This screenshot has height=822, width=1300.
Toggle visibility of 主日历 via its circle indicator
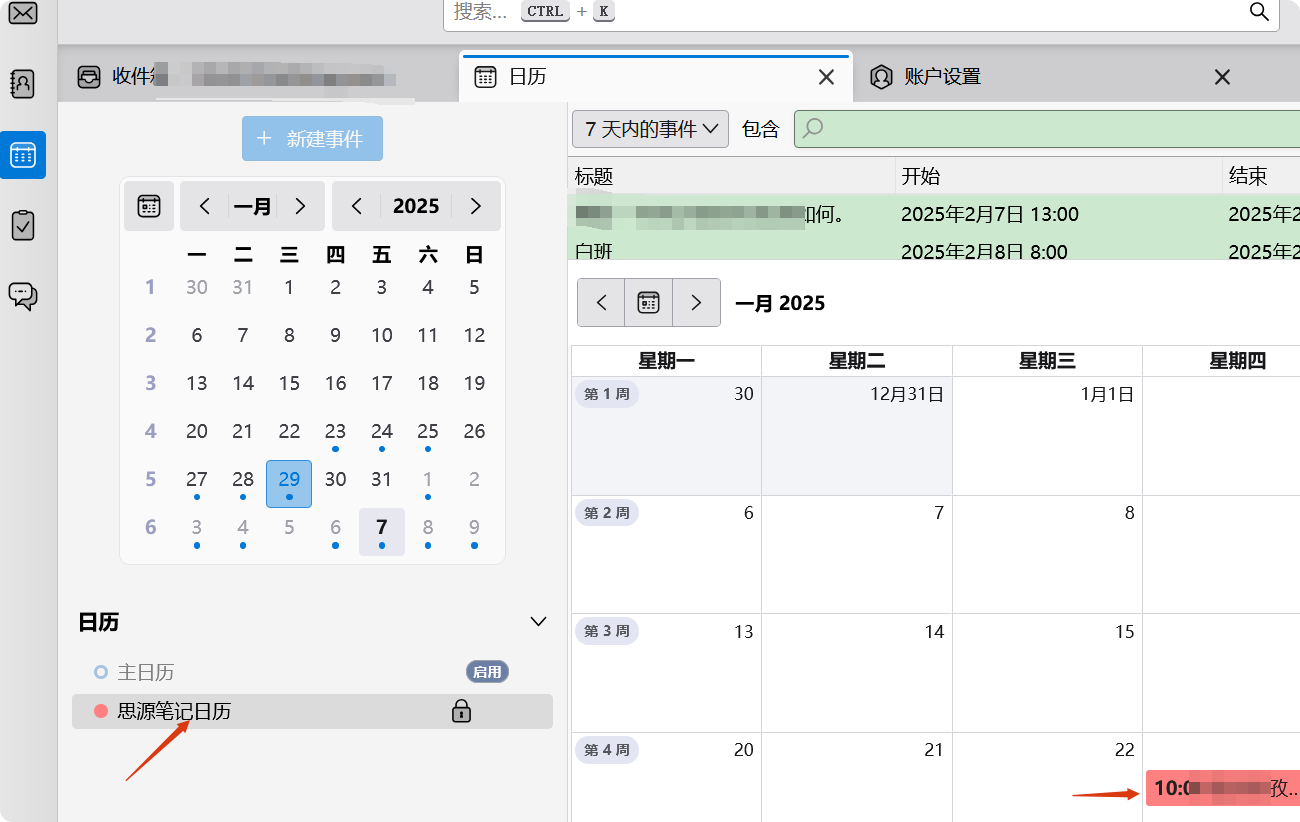tap(103, 673)
